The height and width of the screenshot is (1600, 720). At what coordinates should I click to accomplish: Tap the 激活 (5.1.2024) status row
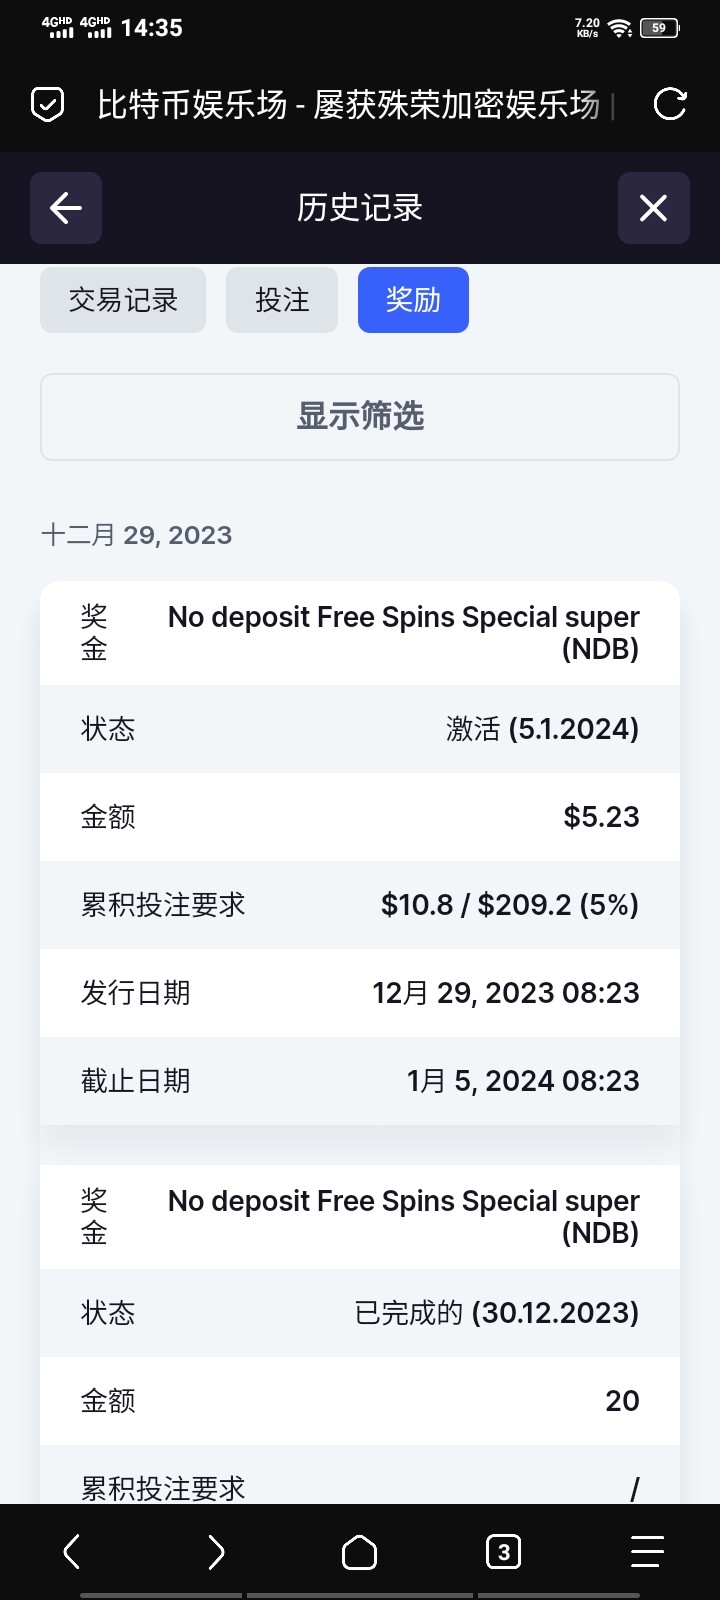tap(360, 729)
